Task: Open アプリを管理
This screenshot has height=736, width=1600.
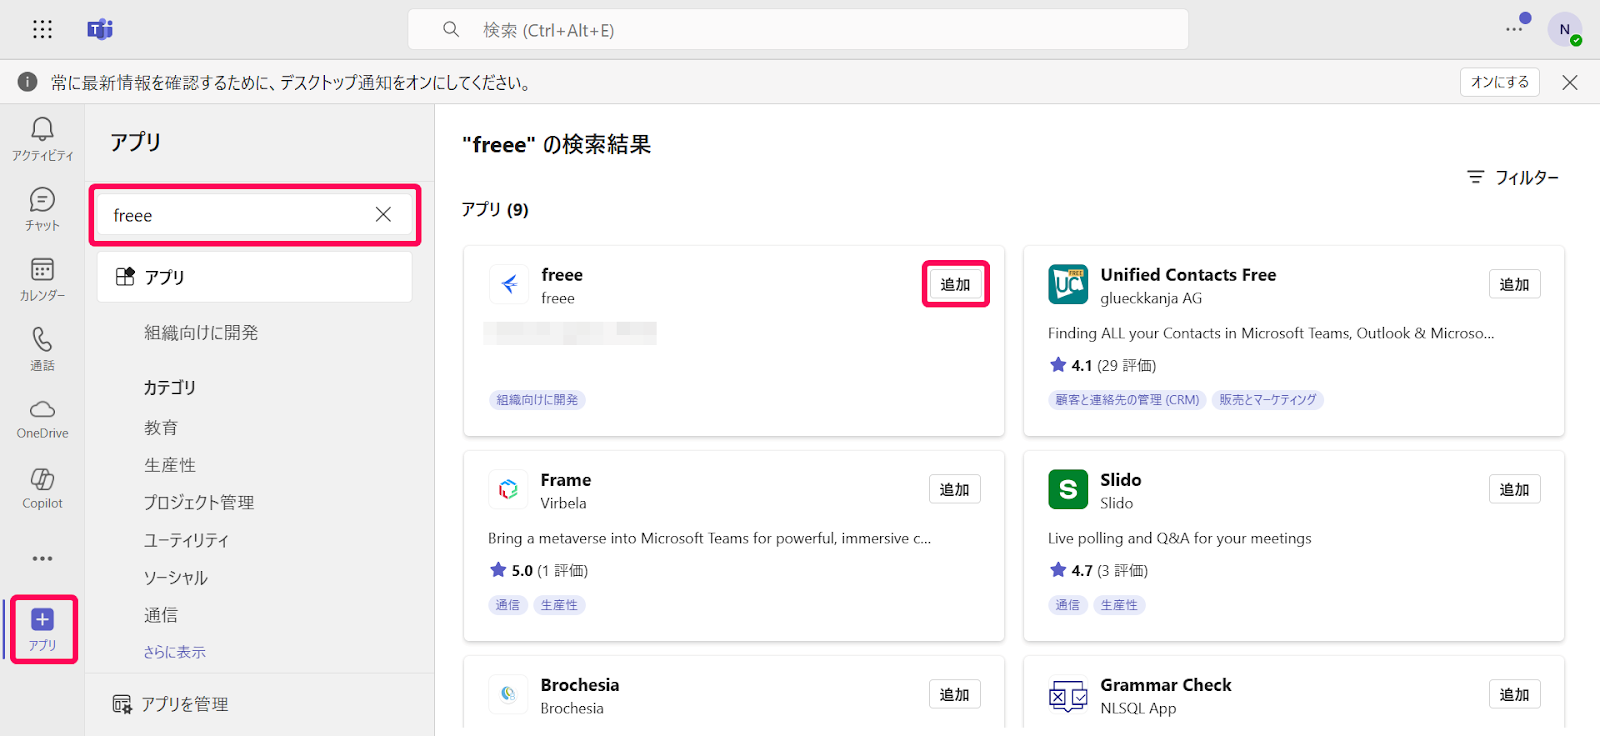Action: point(171,704)
